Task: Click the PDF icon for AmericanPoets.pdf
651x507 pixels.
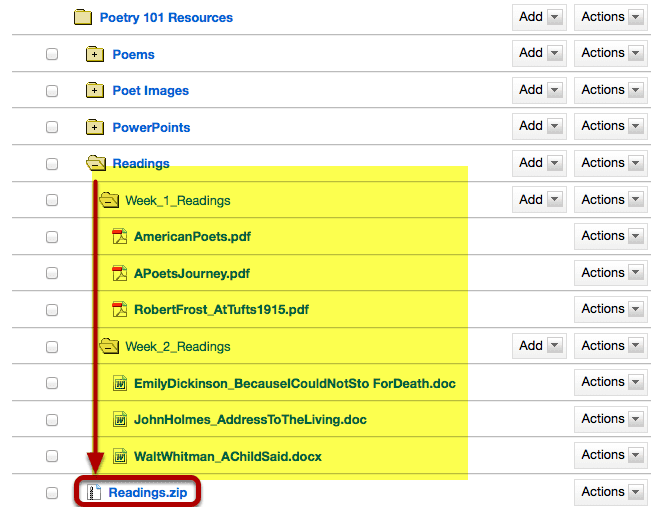Action: tap(120, 236)
